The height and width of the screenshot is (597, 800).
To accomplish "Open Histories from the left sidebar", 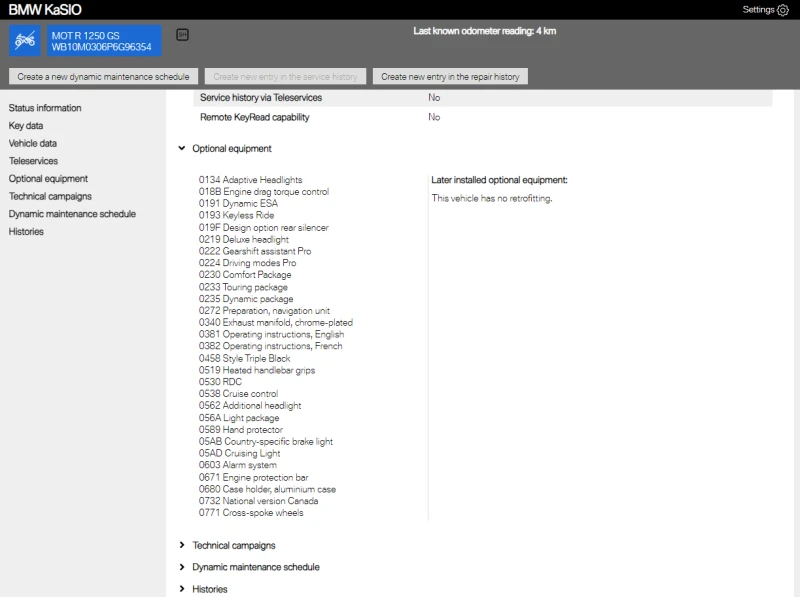I will tap(26, 232).
